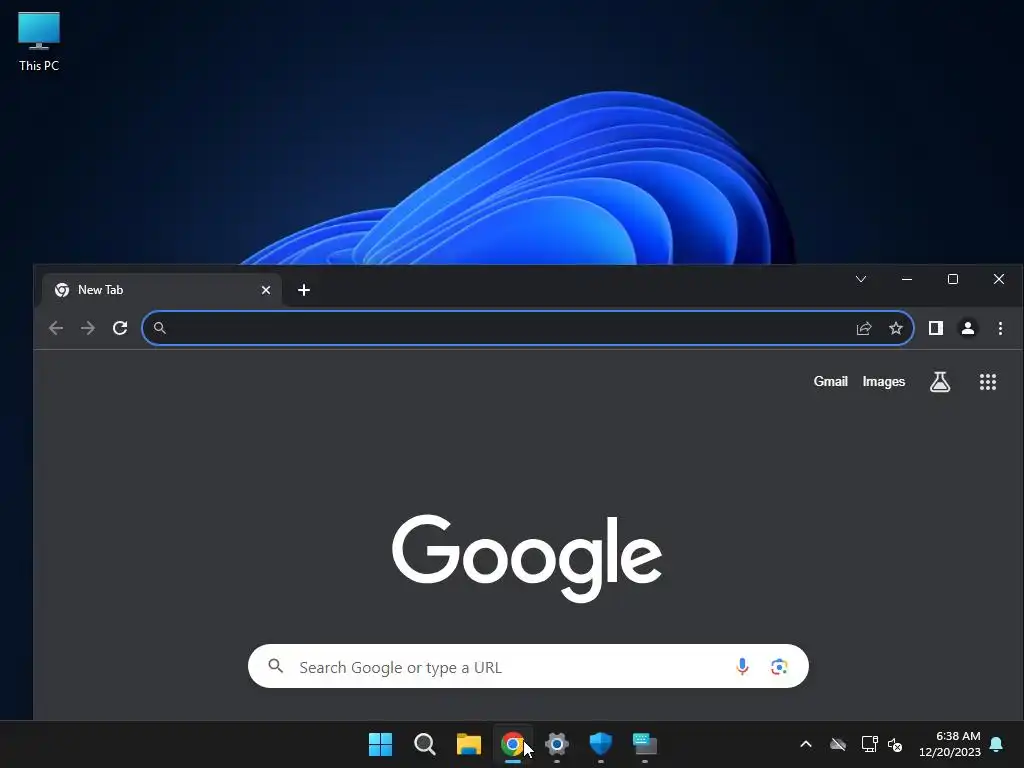This screenshot has width=1024, height=768.
Task: Open the terminal-style app icon in taskbar
Action: point(645,744)
